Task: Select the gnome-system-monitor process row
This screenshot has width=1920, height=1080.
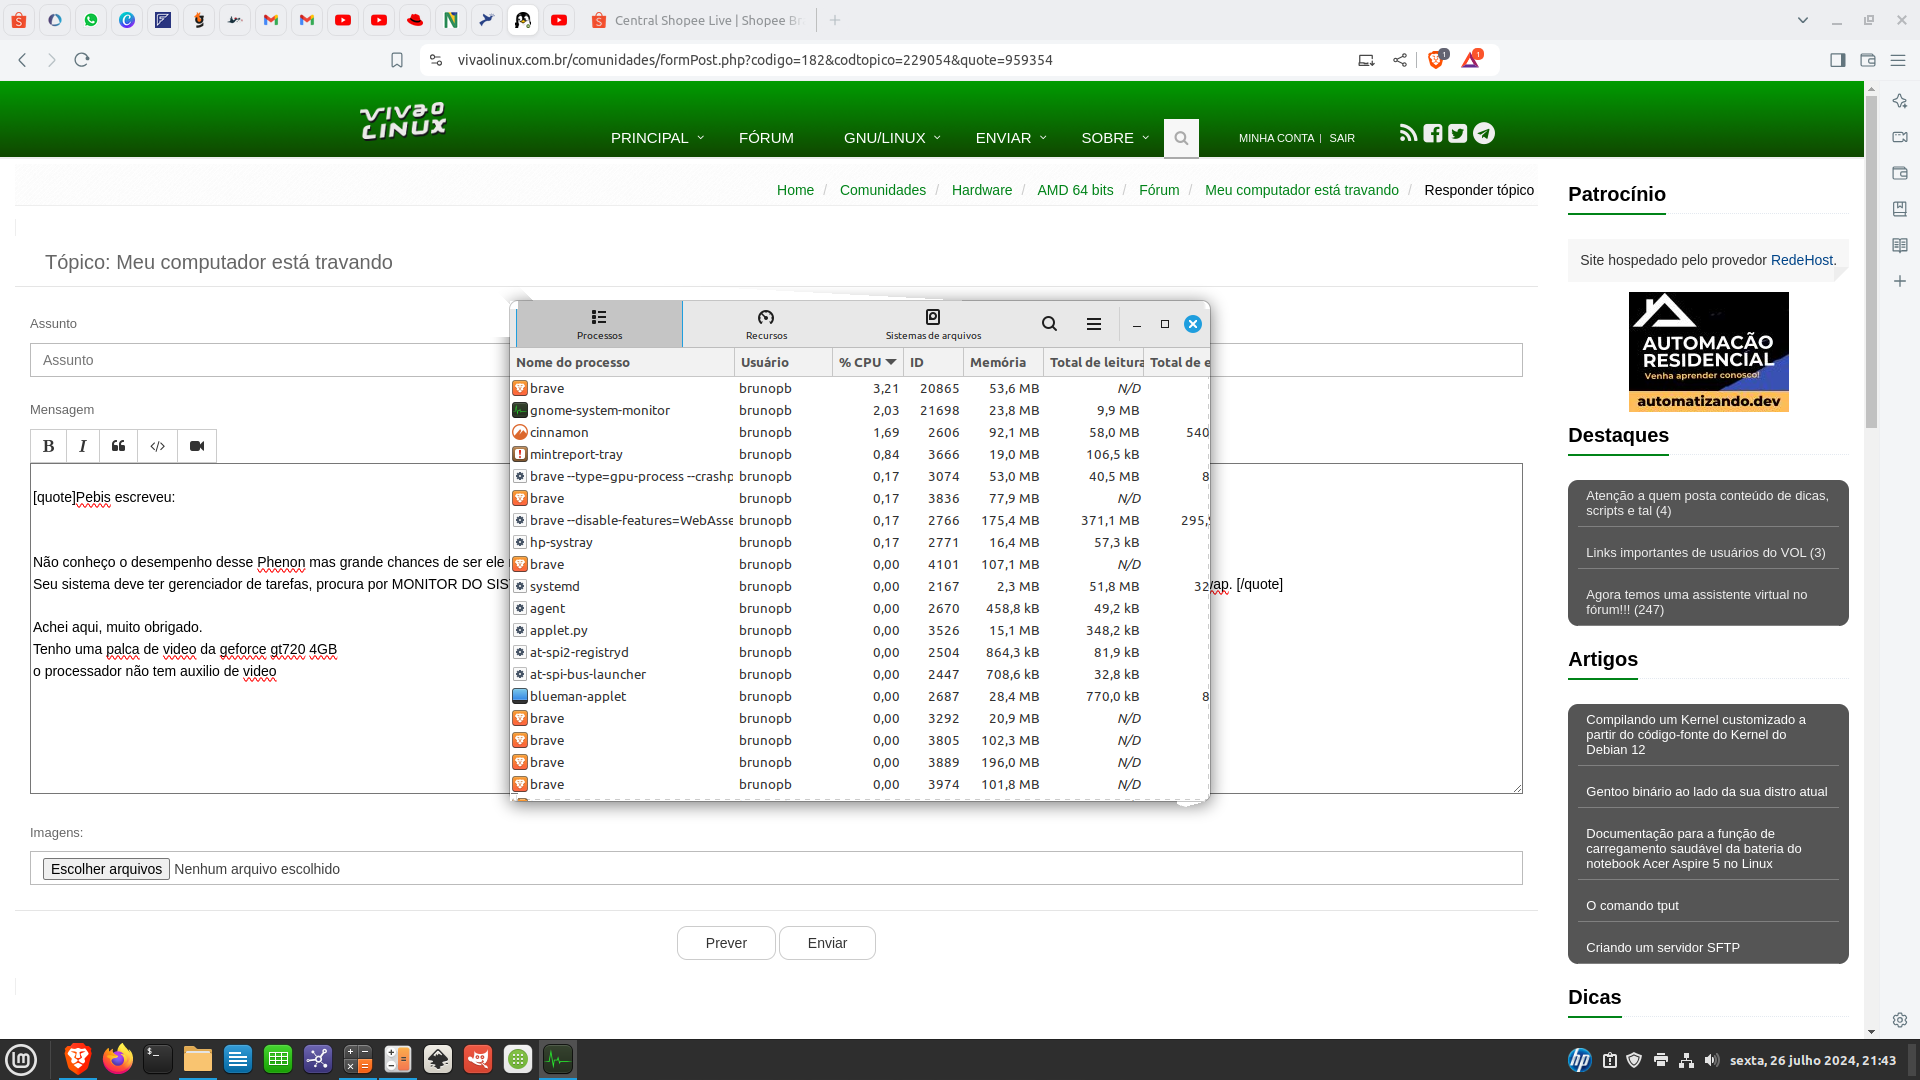Action: pyautogui.click(x=860, y=410)
